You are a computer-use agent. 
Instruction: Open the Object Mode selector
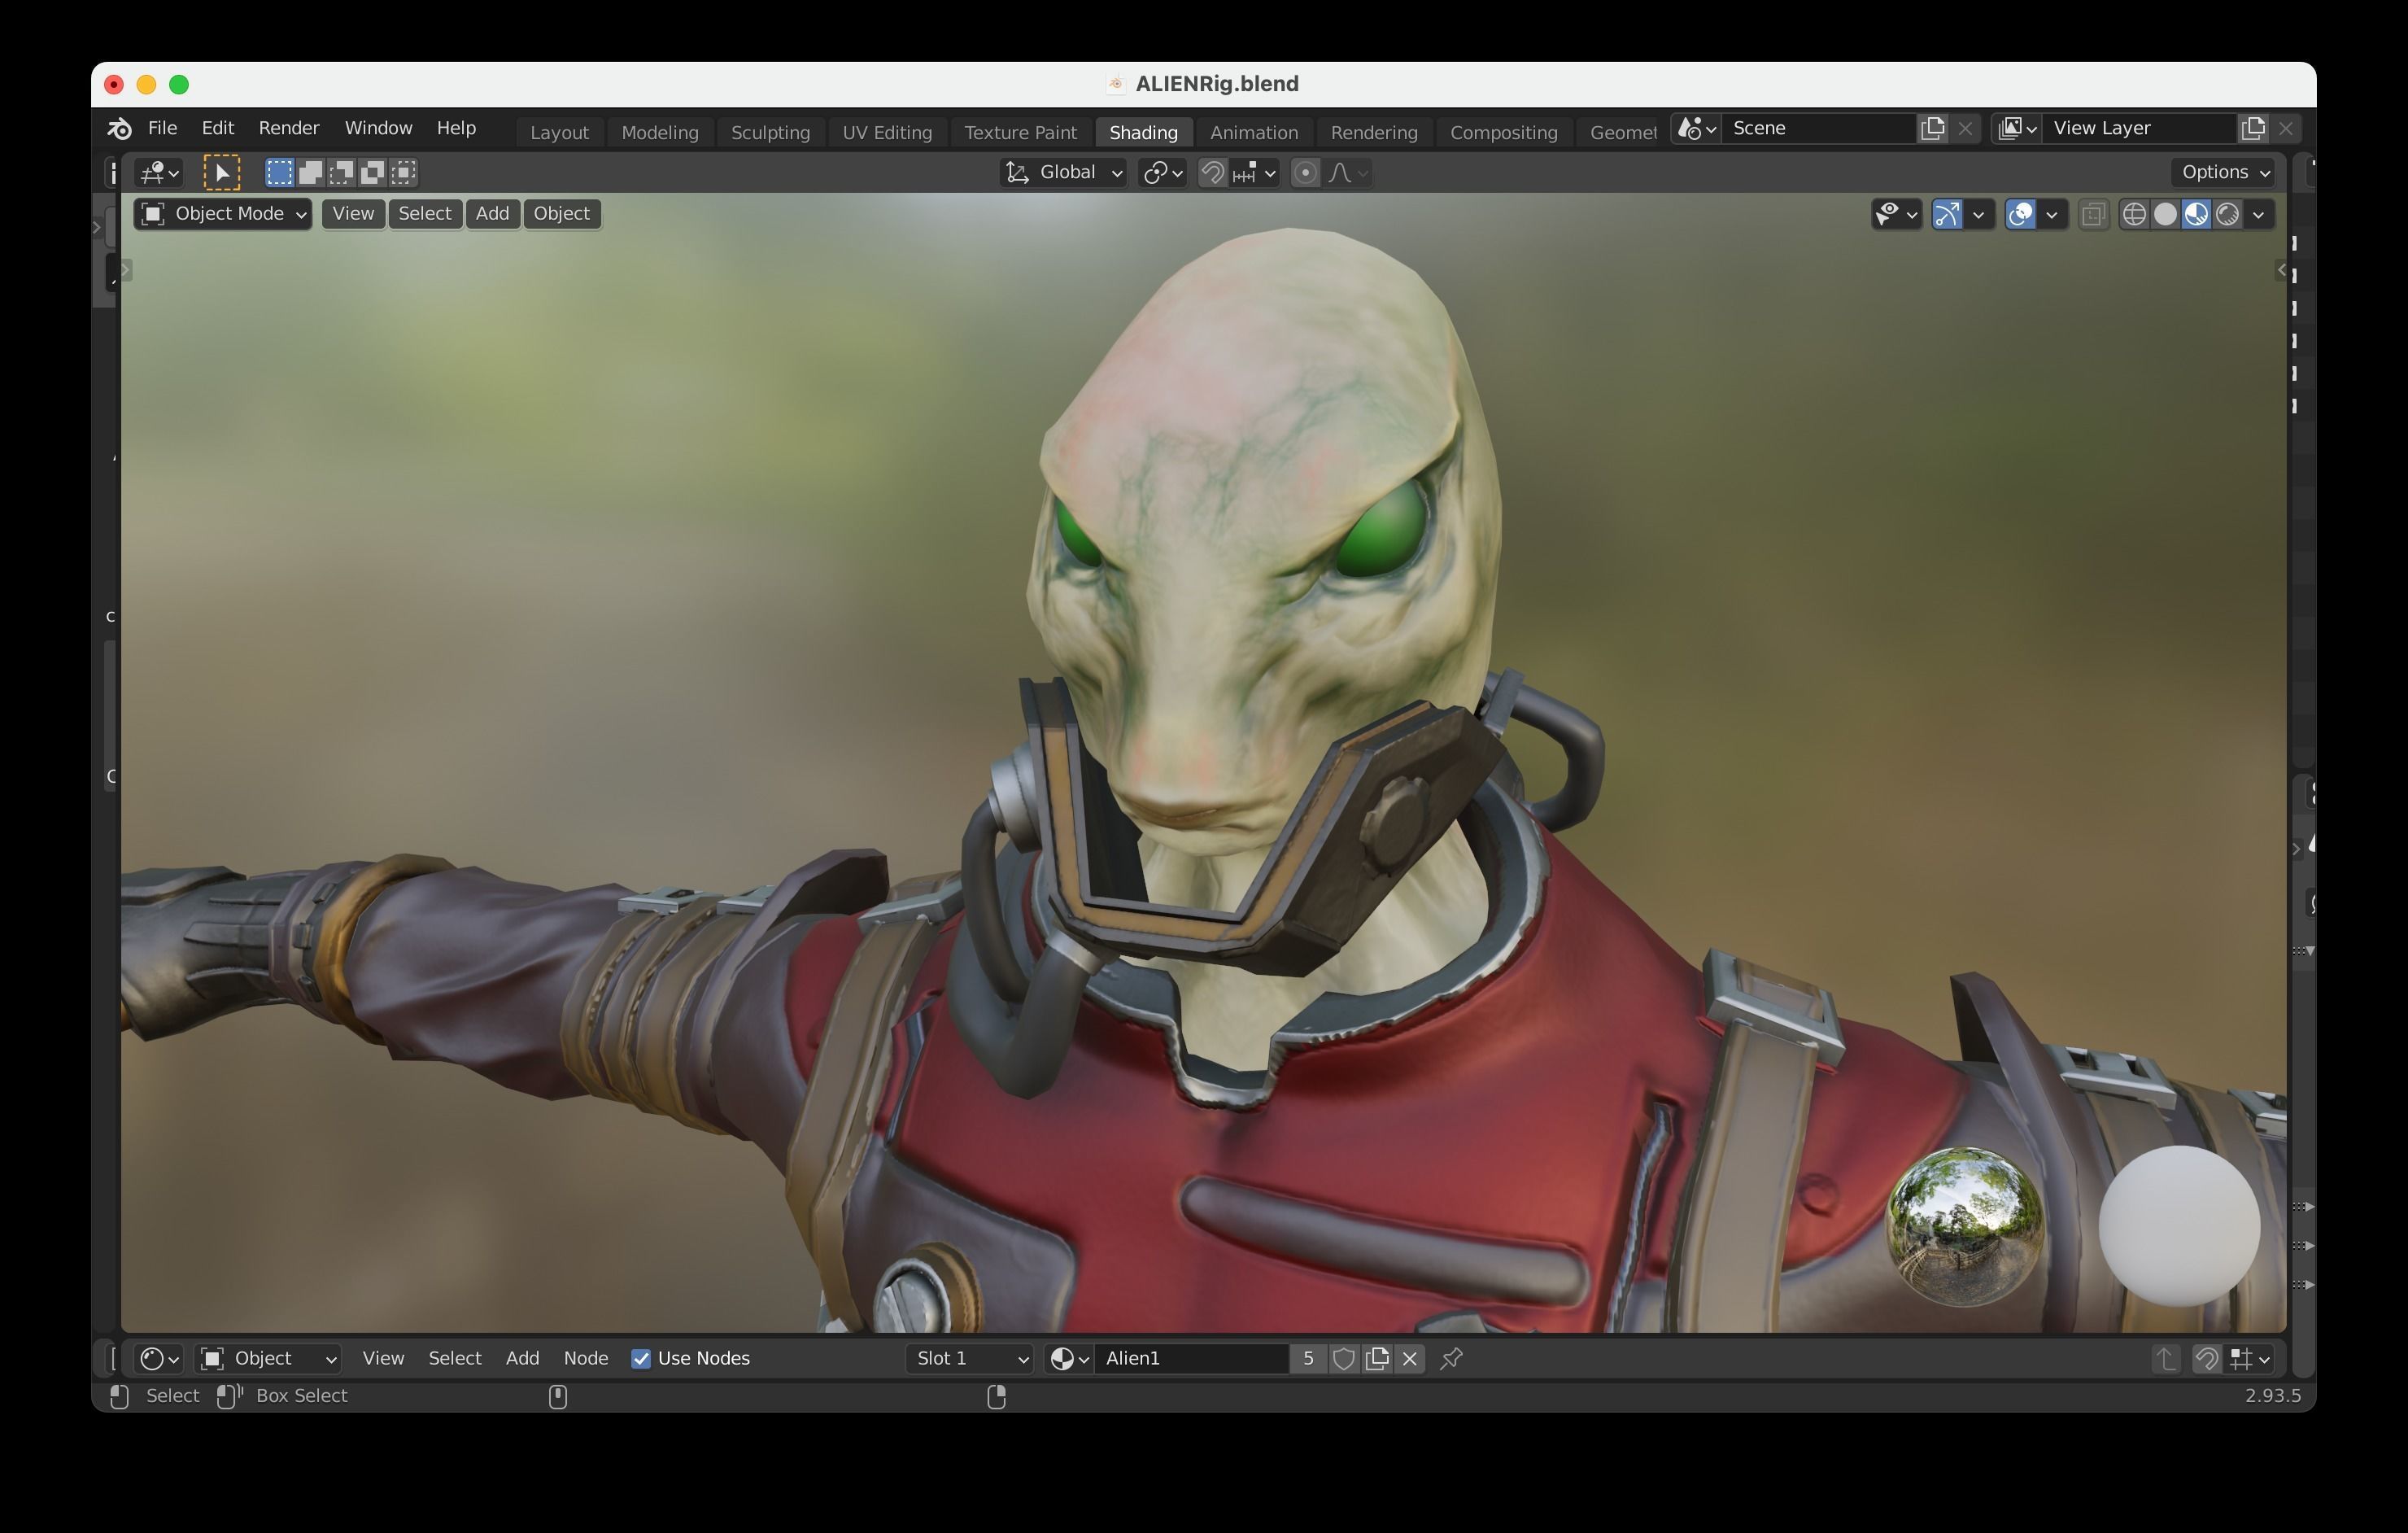tap(223, 214)
